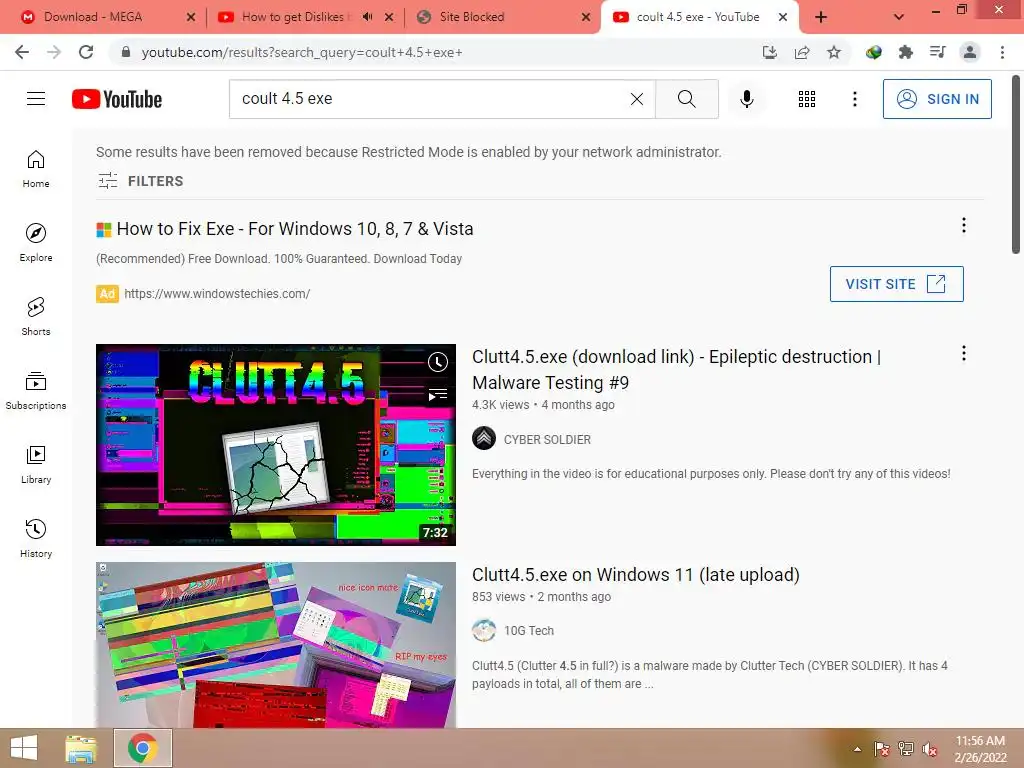
Task: Click the magnifier search button
Action: pyautogui.click(x=686, y=99)
